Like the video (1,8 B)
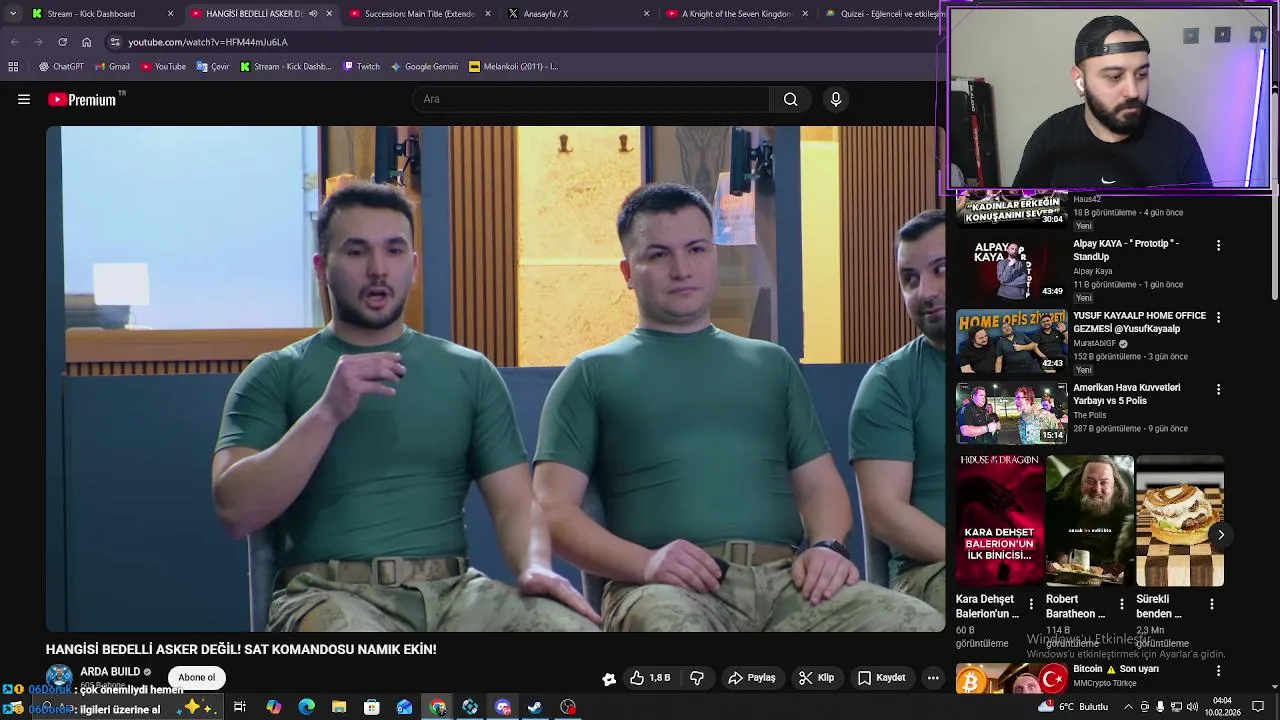Viewport: 1280px width, 720px height. point(649,678)
